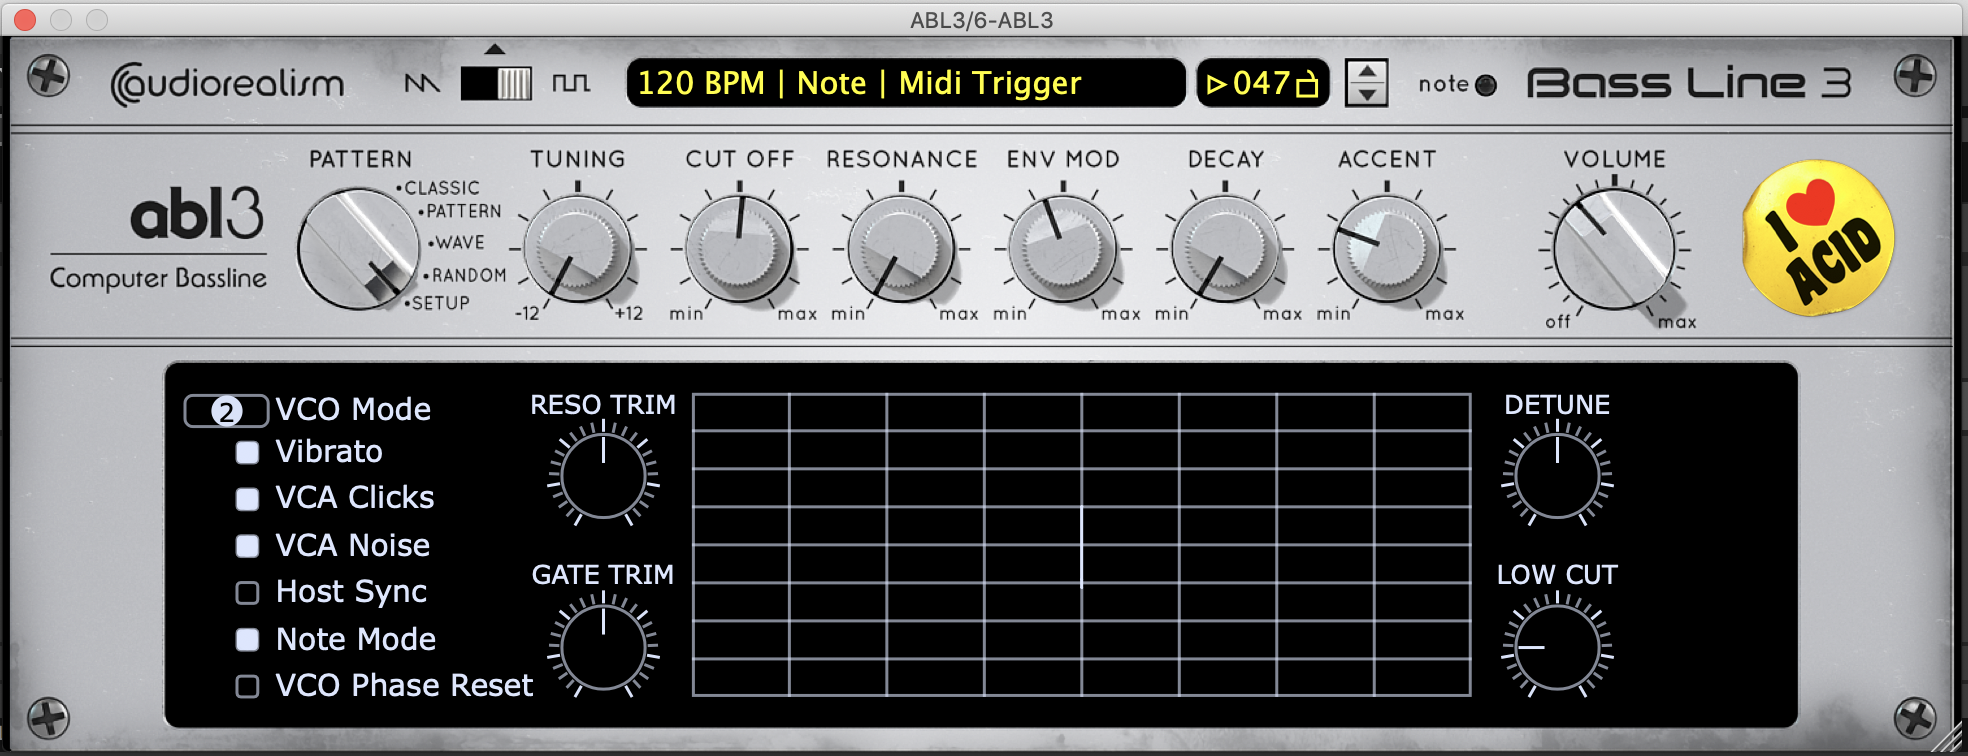Click the Env Mod knob
The image size is (1968, 756).
[1062, 248]
